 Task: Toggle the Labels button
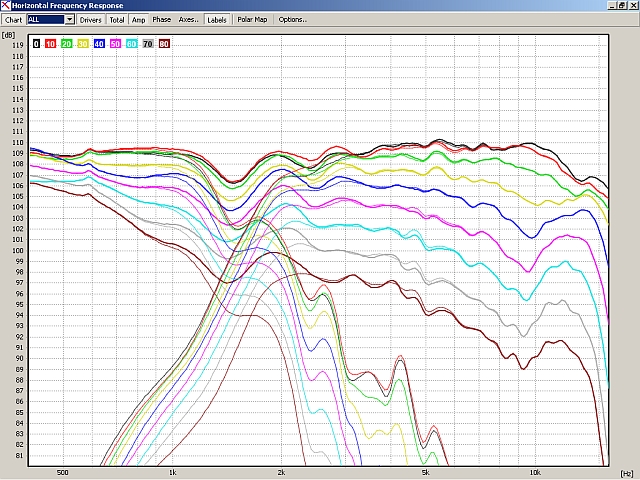tap(217, 20)
